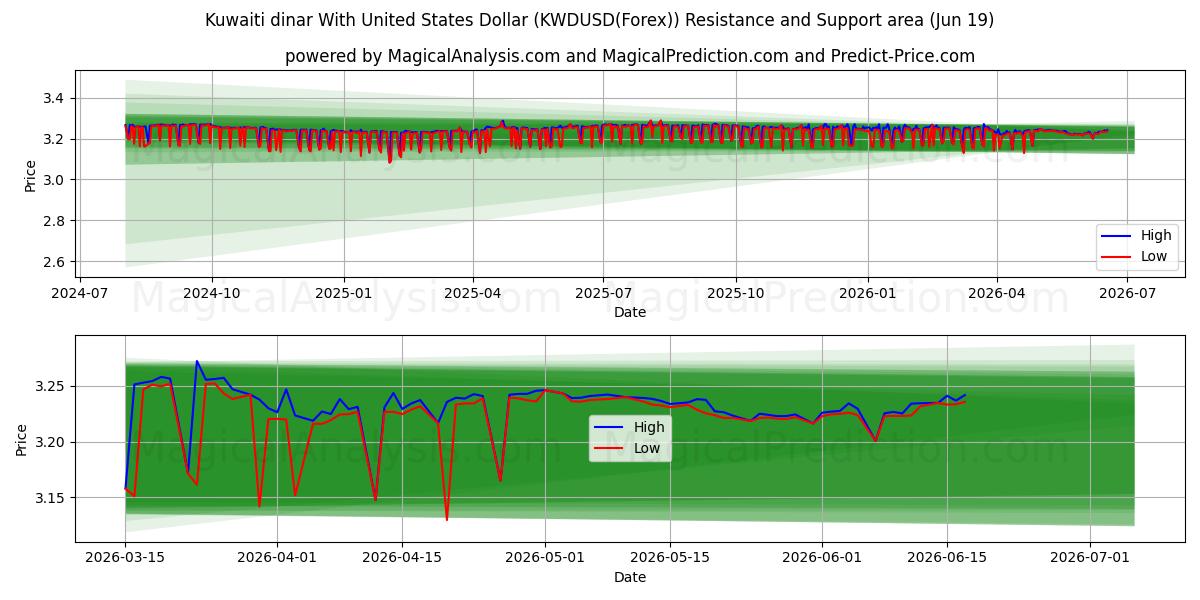
Task: Click the 2026-01 date tick label
Action: click(867, 293)
